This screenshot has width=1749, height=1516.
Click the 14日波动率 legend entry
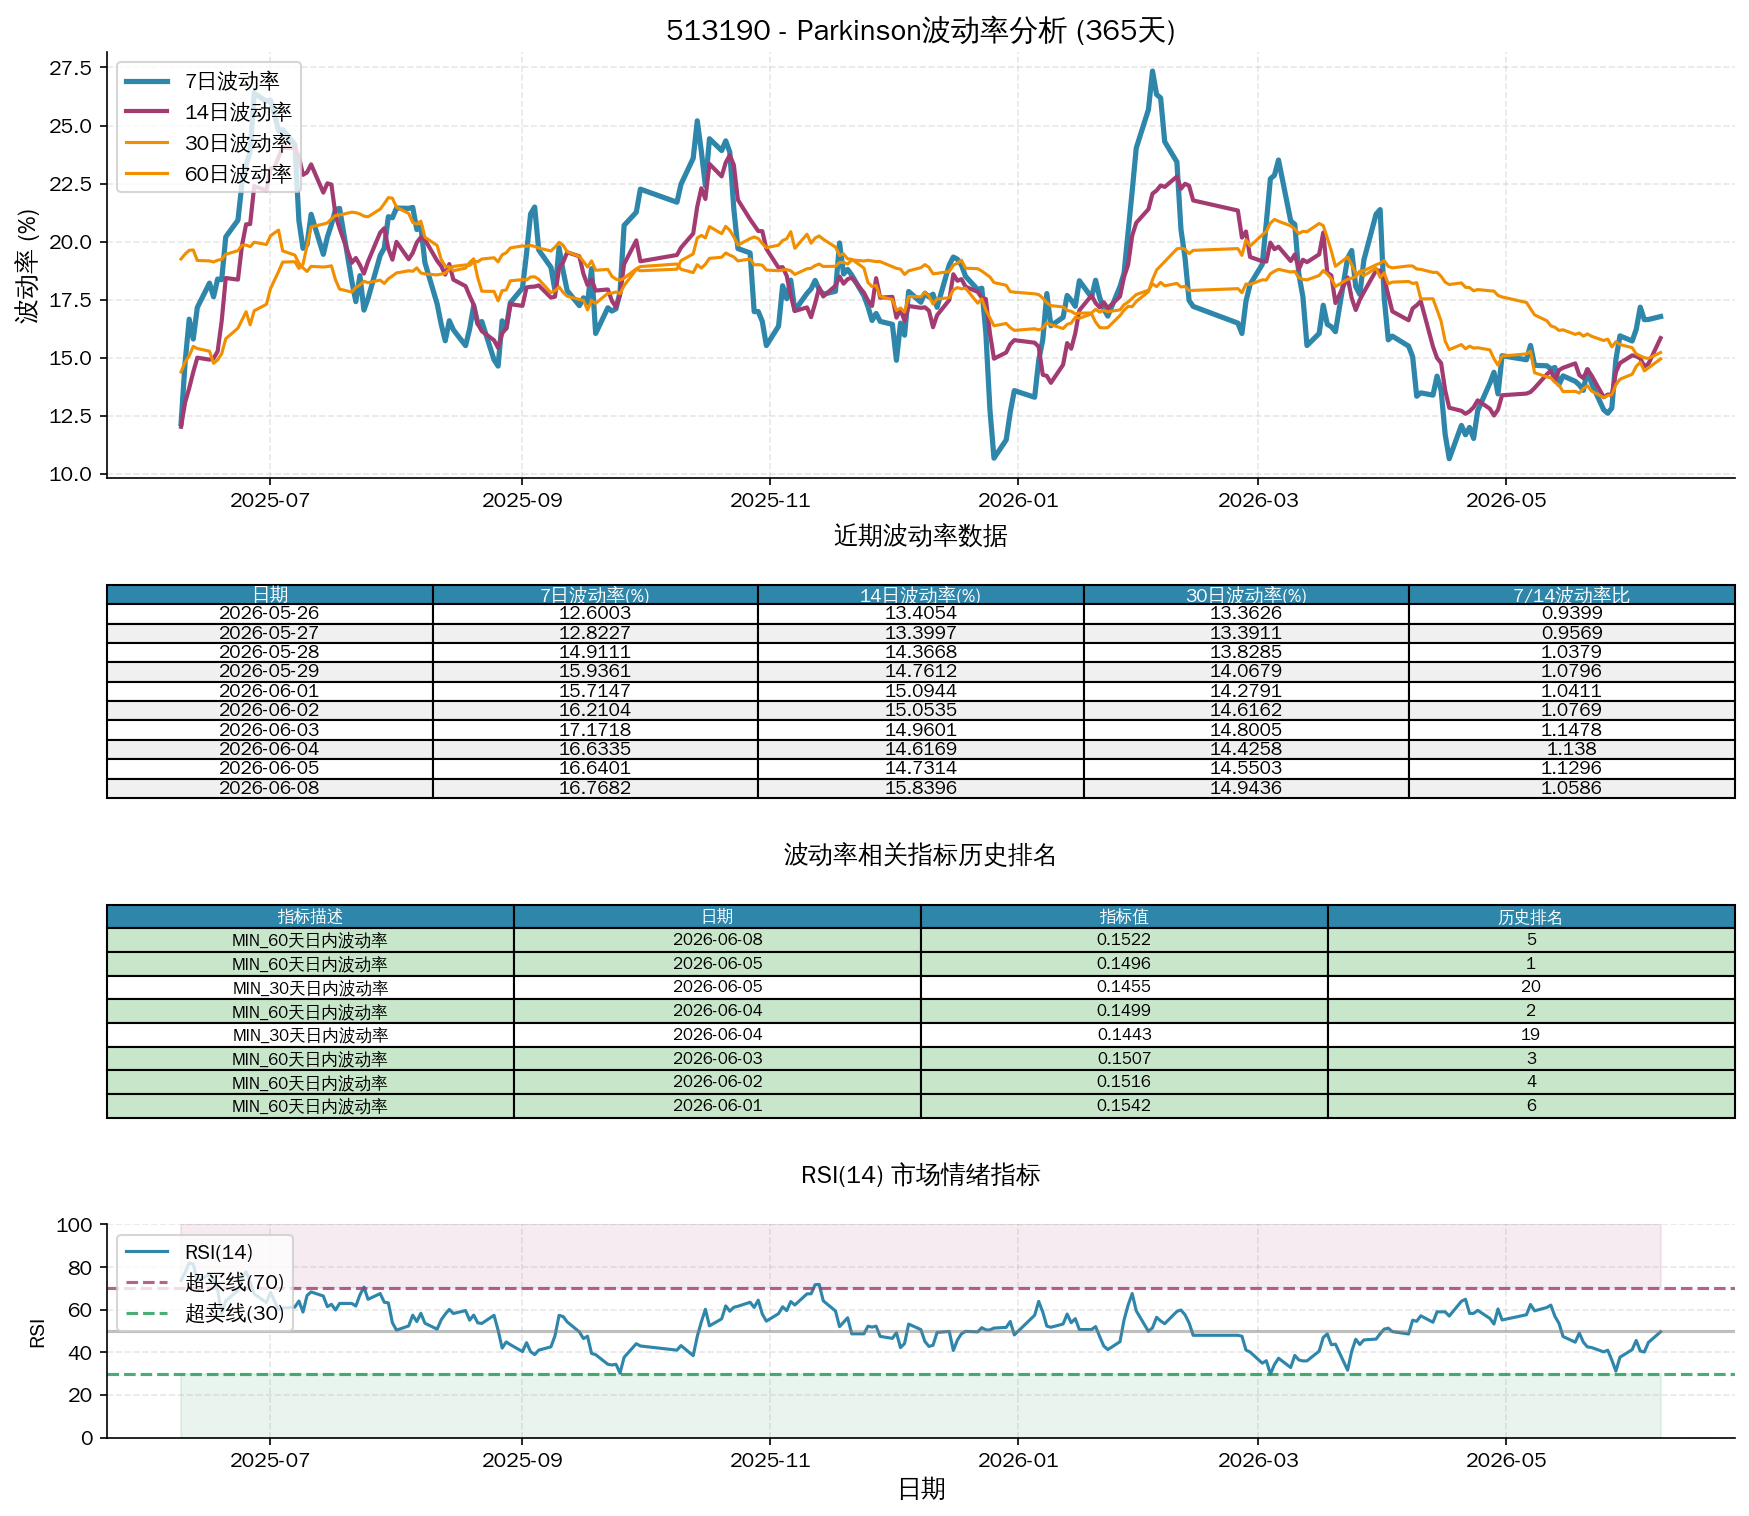[208, 112]
